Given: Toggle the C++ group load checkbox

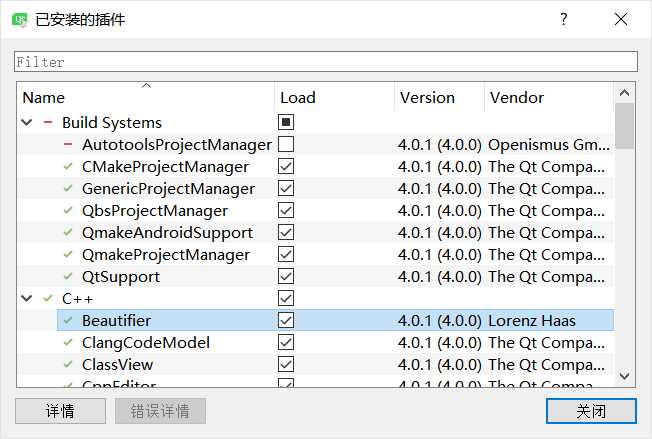Looking at the screenshot, I should 286,298.
